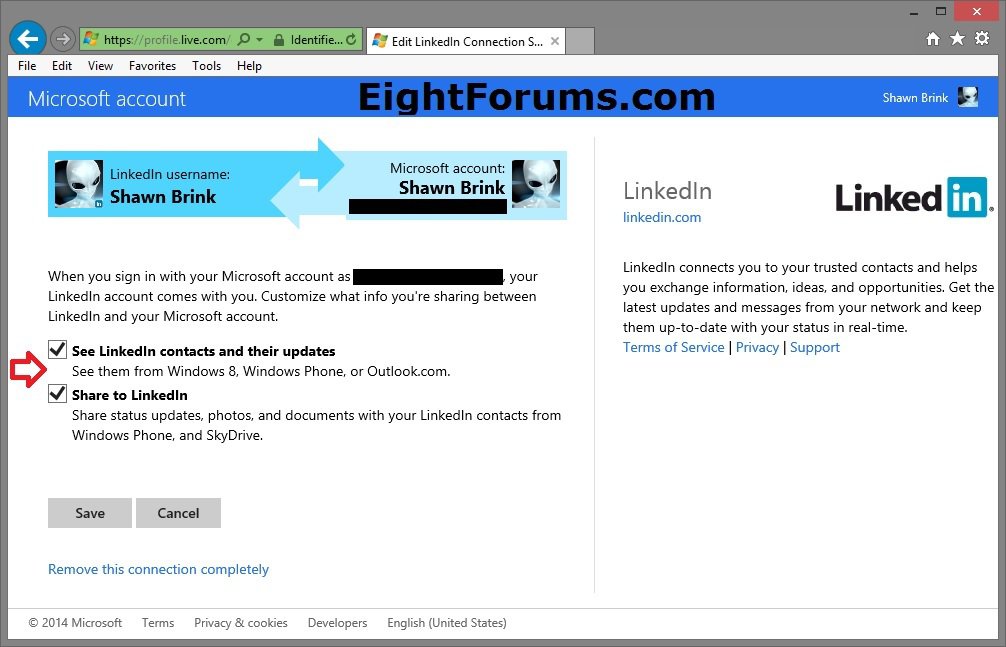Click the LinkedIn username avatar thumbnail

[79, 184]
